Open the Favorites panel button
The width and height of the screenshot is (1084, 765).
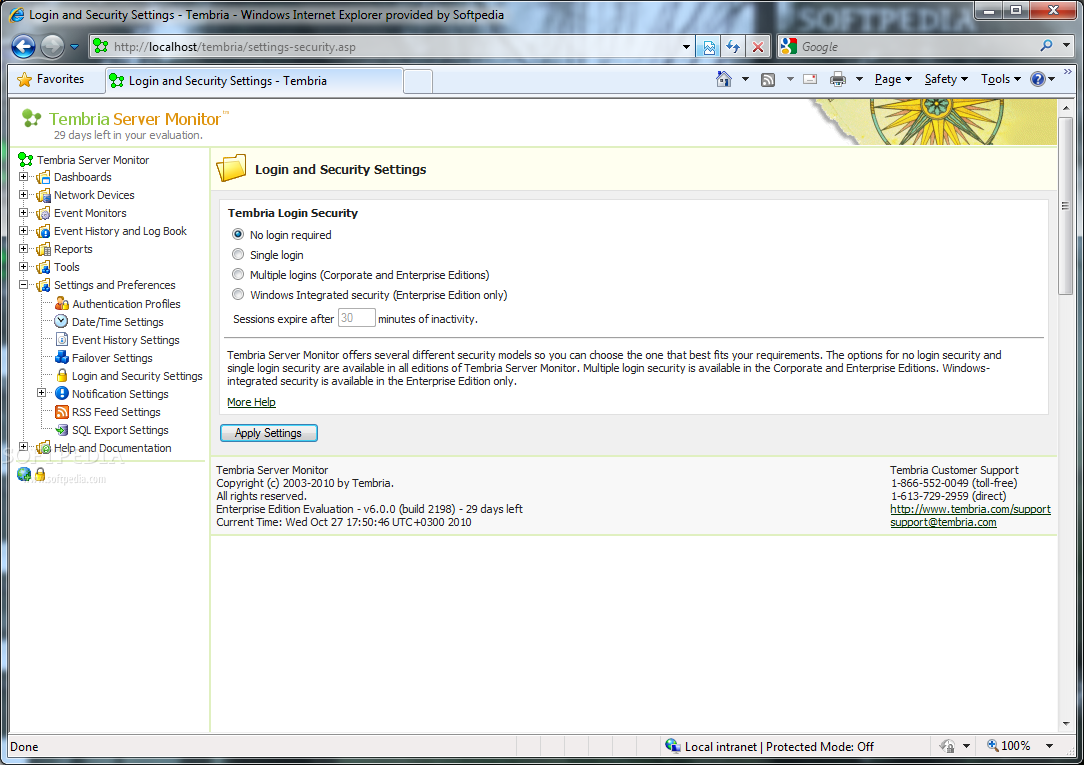coord(50,79)
